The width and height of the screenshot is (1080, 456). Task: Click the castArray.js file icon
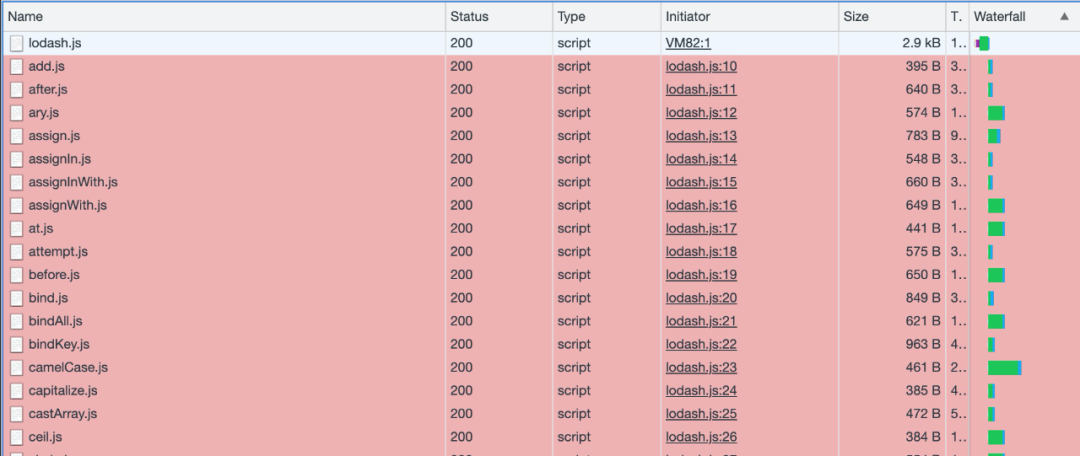coord(17,414)
